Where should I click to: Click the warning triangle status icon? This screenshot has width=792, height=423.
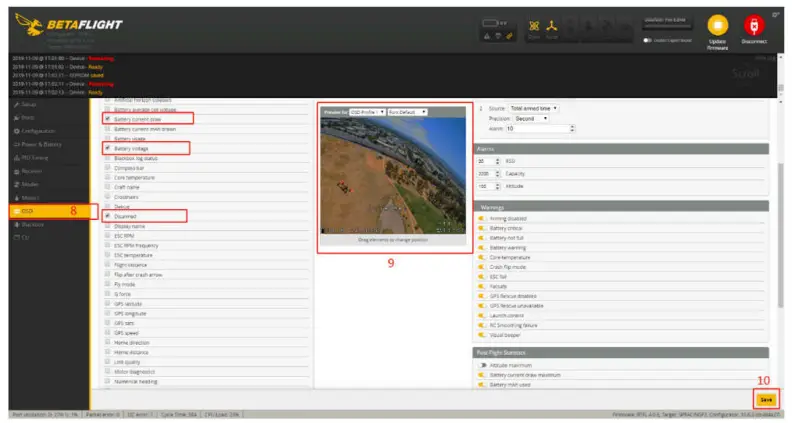coord(486,35)
